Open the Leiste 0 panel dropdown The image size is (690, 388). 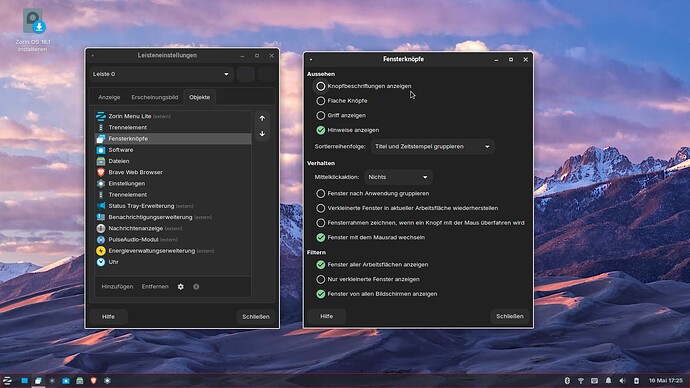(161, 74)
